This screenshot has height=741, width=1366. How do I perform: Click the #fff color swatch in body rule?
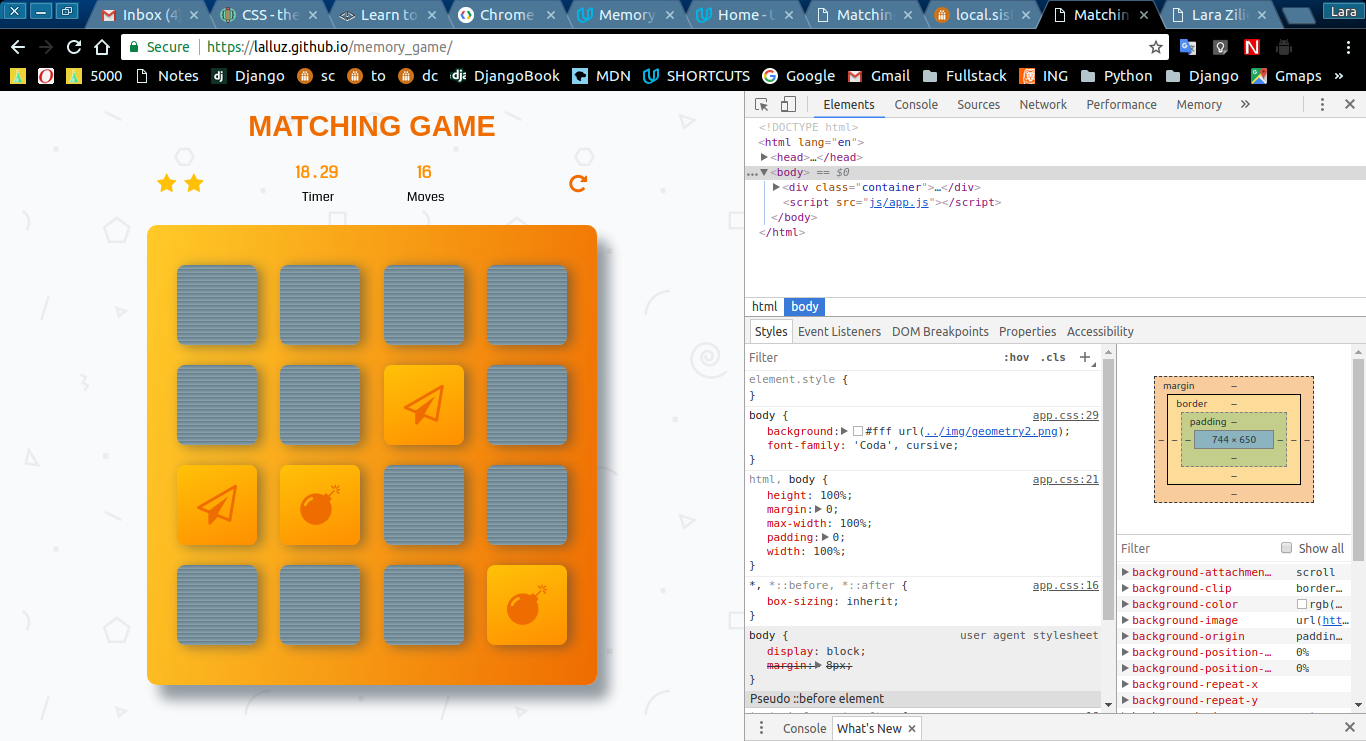tap(858, 431)
